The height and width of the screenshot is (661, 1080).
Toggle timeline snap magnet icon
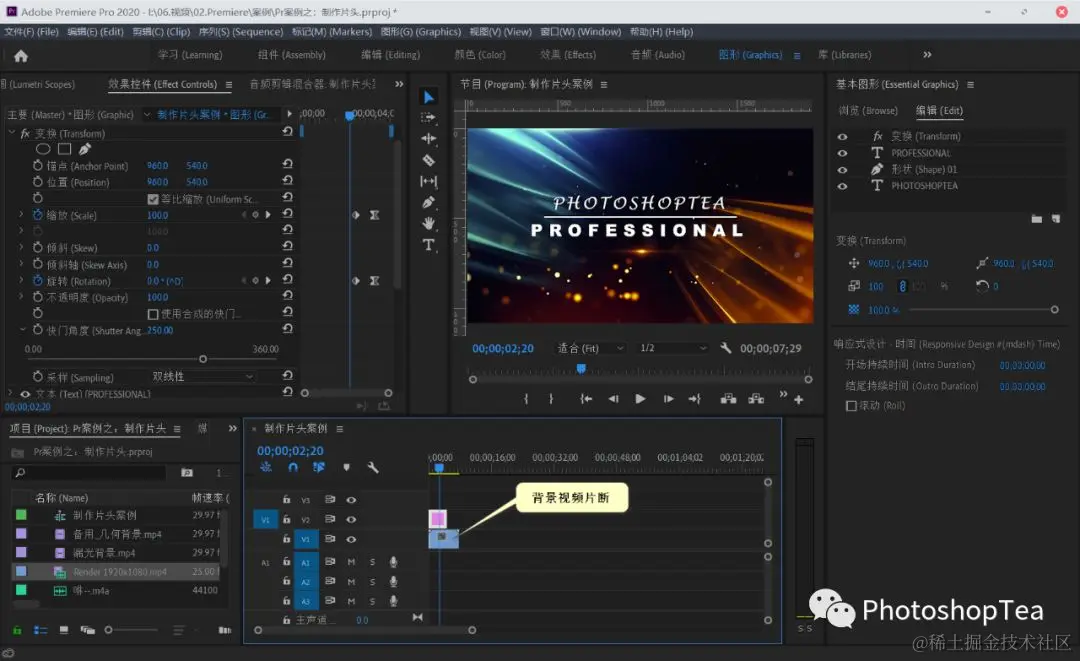293,468
